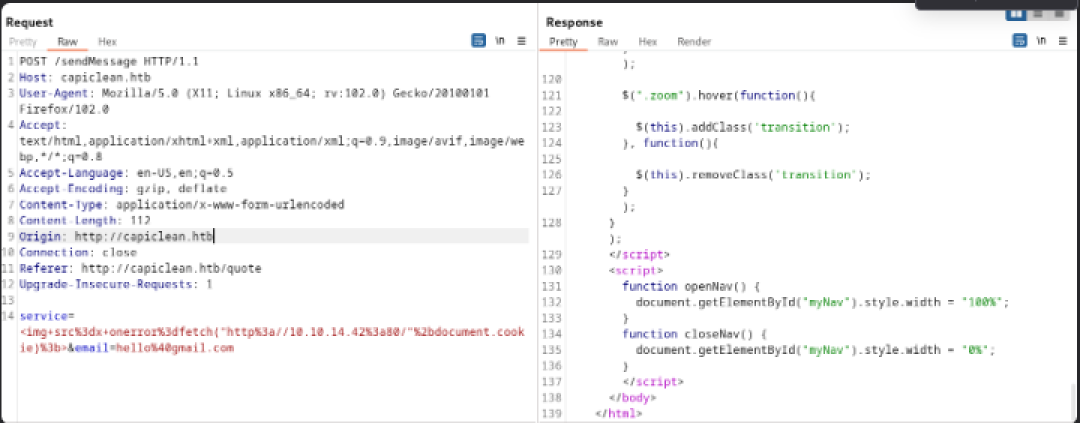
Task: Click the Request message editor settings icon
Action: pos(478,42)
